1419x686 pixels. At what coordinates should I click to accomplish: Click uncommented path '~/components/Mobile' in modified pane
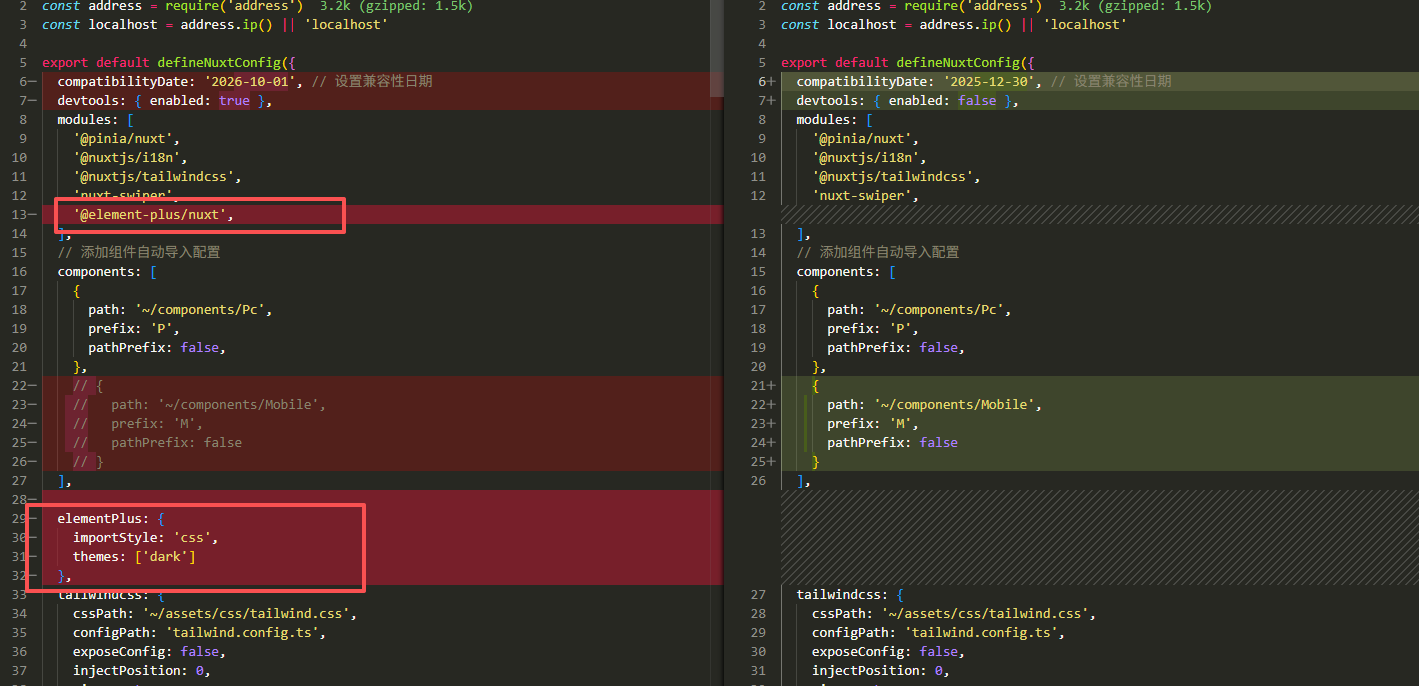coord(958,404)
